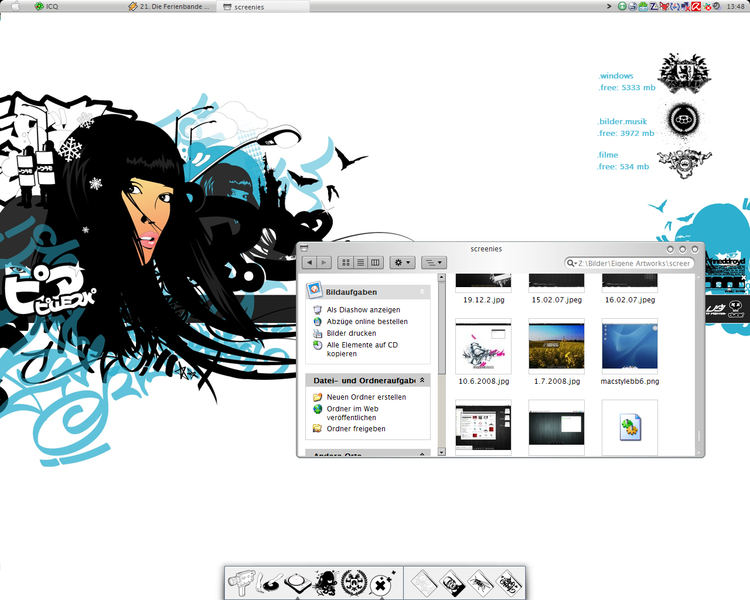Open the arrange-by dropdown
Screen dimensions: 750x600
point(434,262)
